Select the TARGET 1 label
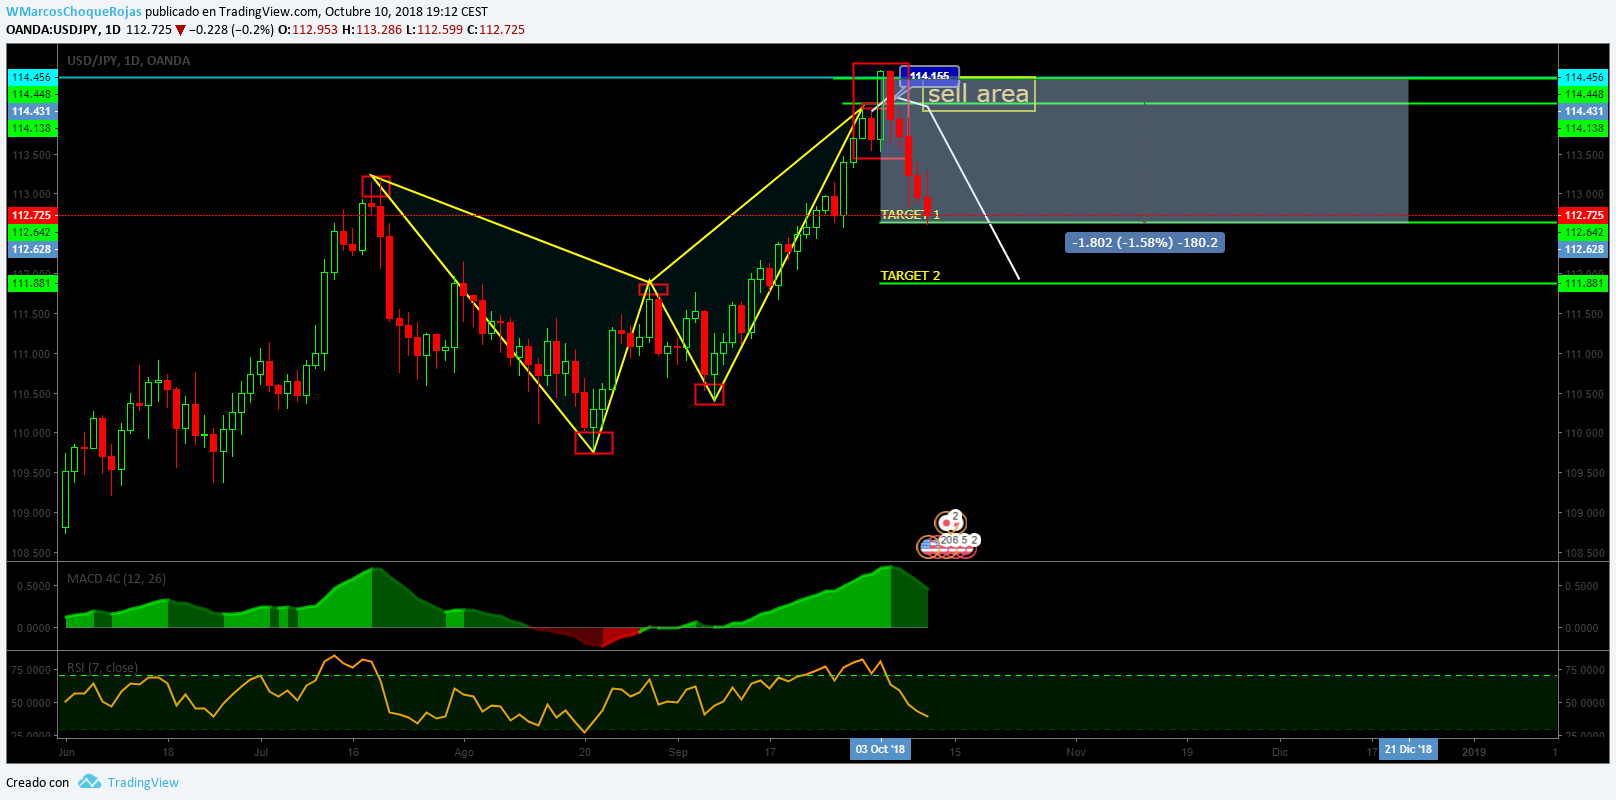 click(x=910, y=215)
